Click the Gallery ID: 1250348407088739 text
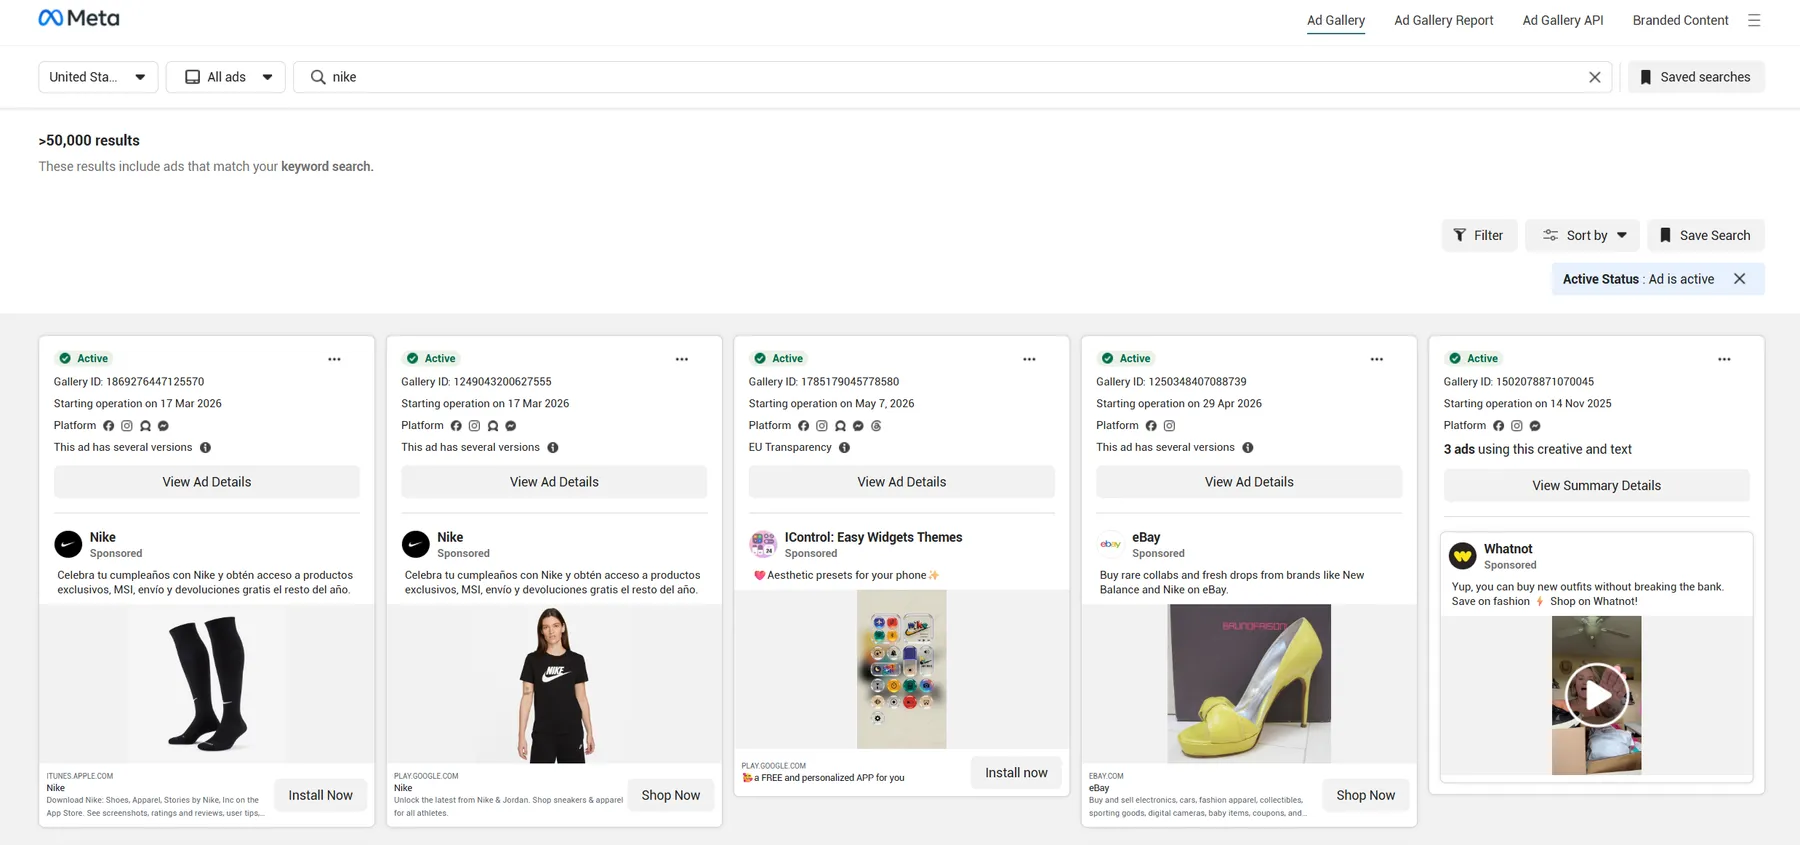 (1171, 382)
